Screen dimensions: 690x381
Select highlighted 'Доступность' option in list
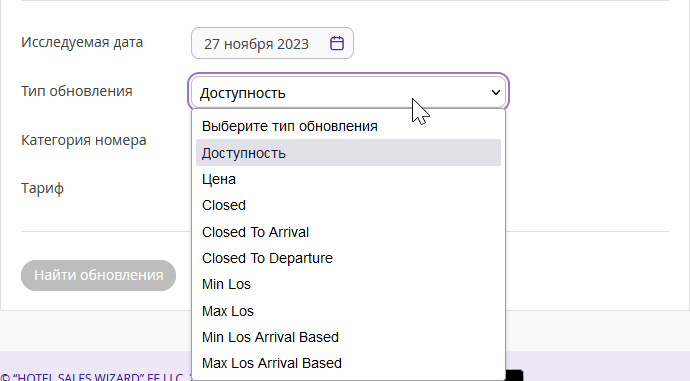[x=348, y=153]
